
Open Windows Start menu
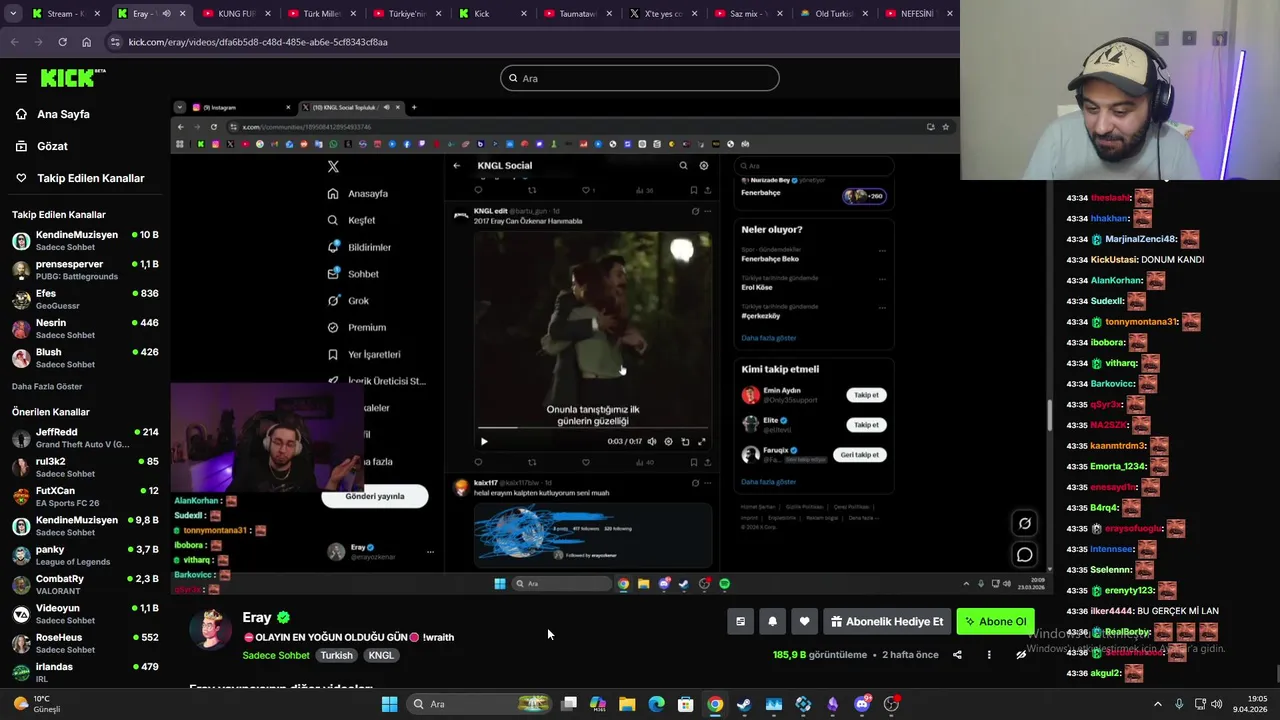point(389,704)
